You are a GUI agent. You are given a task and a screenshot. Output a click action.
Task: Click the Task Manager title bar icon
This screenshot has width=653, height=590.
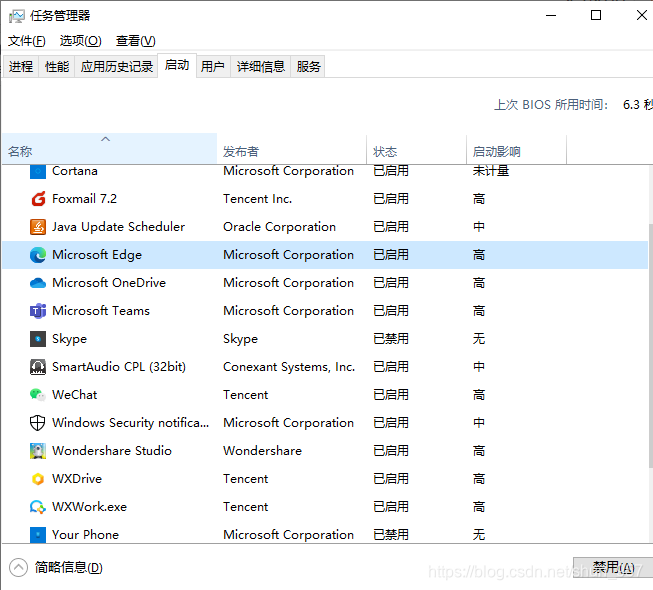click(17, 16)
